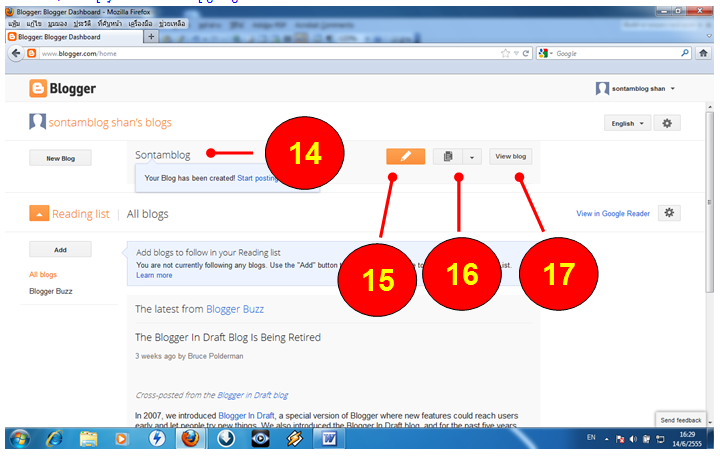This screenshot has height=456, width=720.
Task: Click the Blogger logo icon
Action: point(38,88)
